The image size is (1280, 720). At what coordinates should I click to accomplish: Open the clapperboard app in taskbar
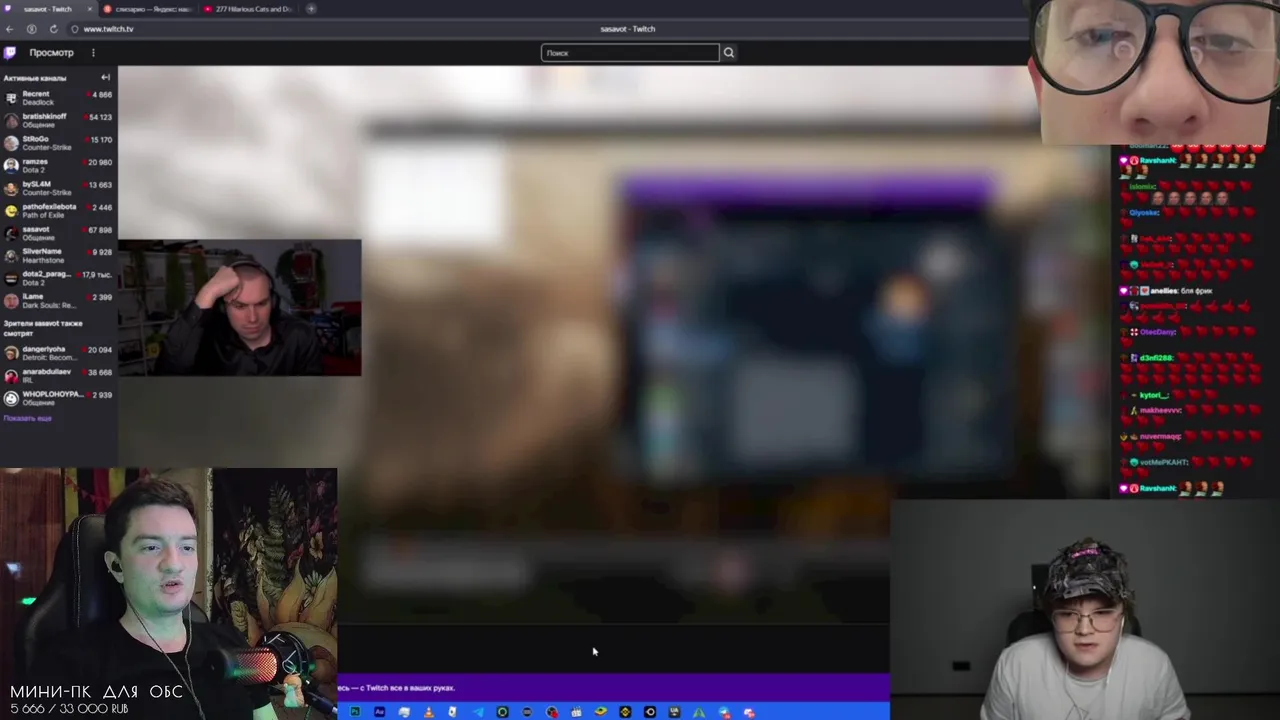576,712
